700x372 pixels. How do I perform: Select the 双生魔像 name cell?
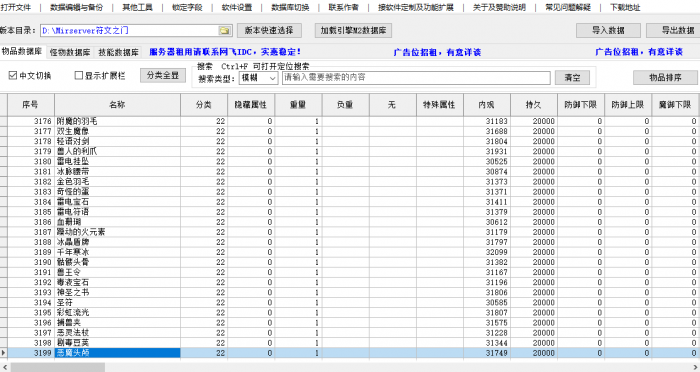coord(117,131)
